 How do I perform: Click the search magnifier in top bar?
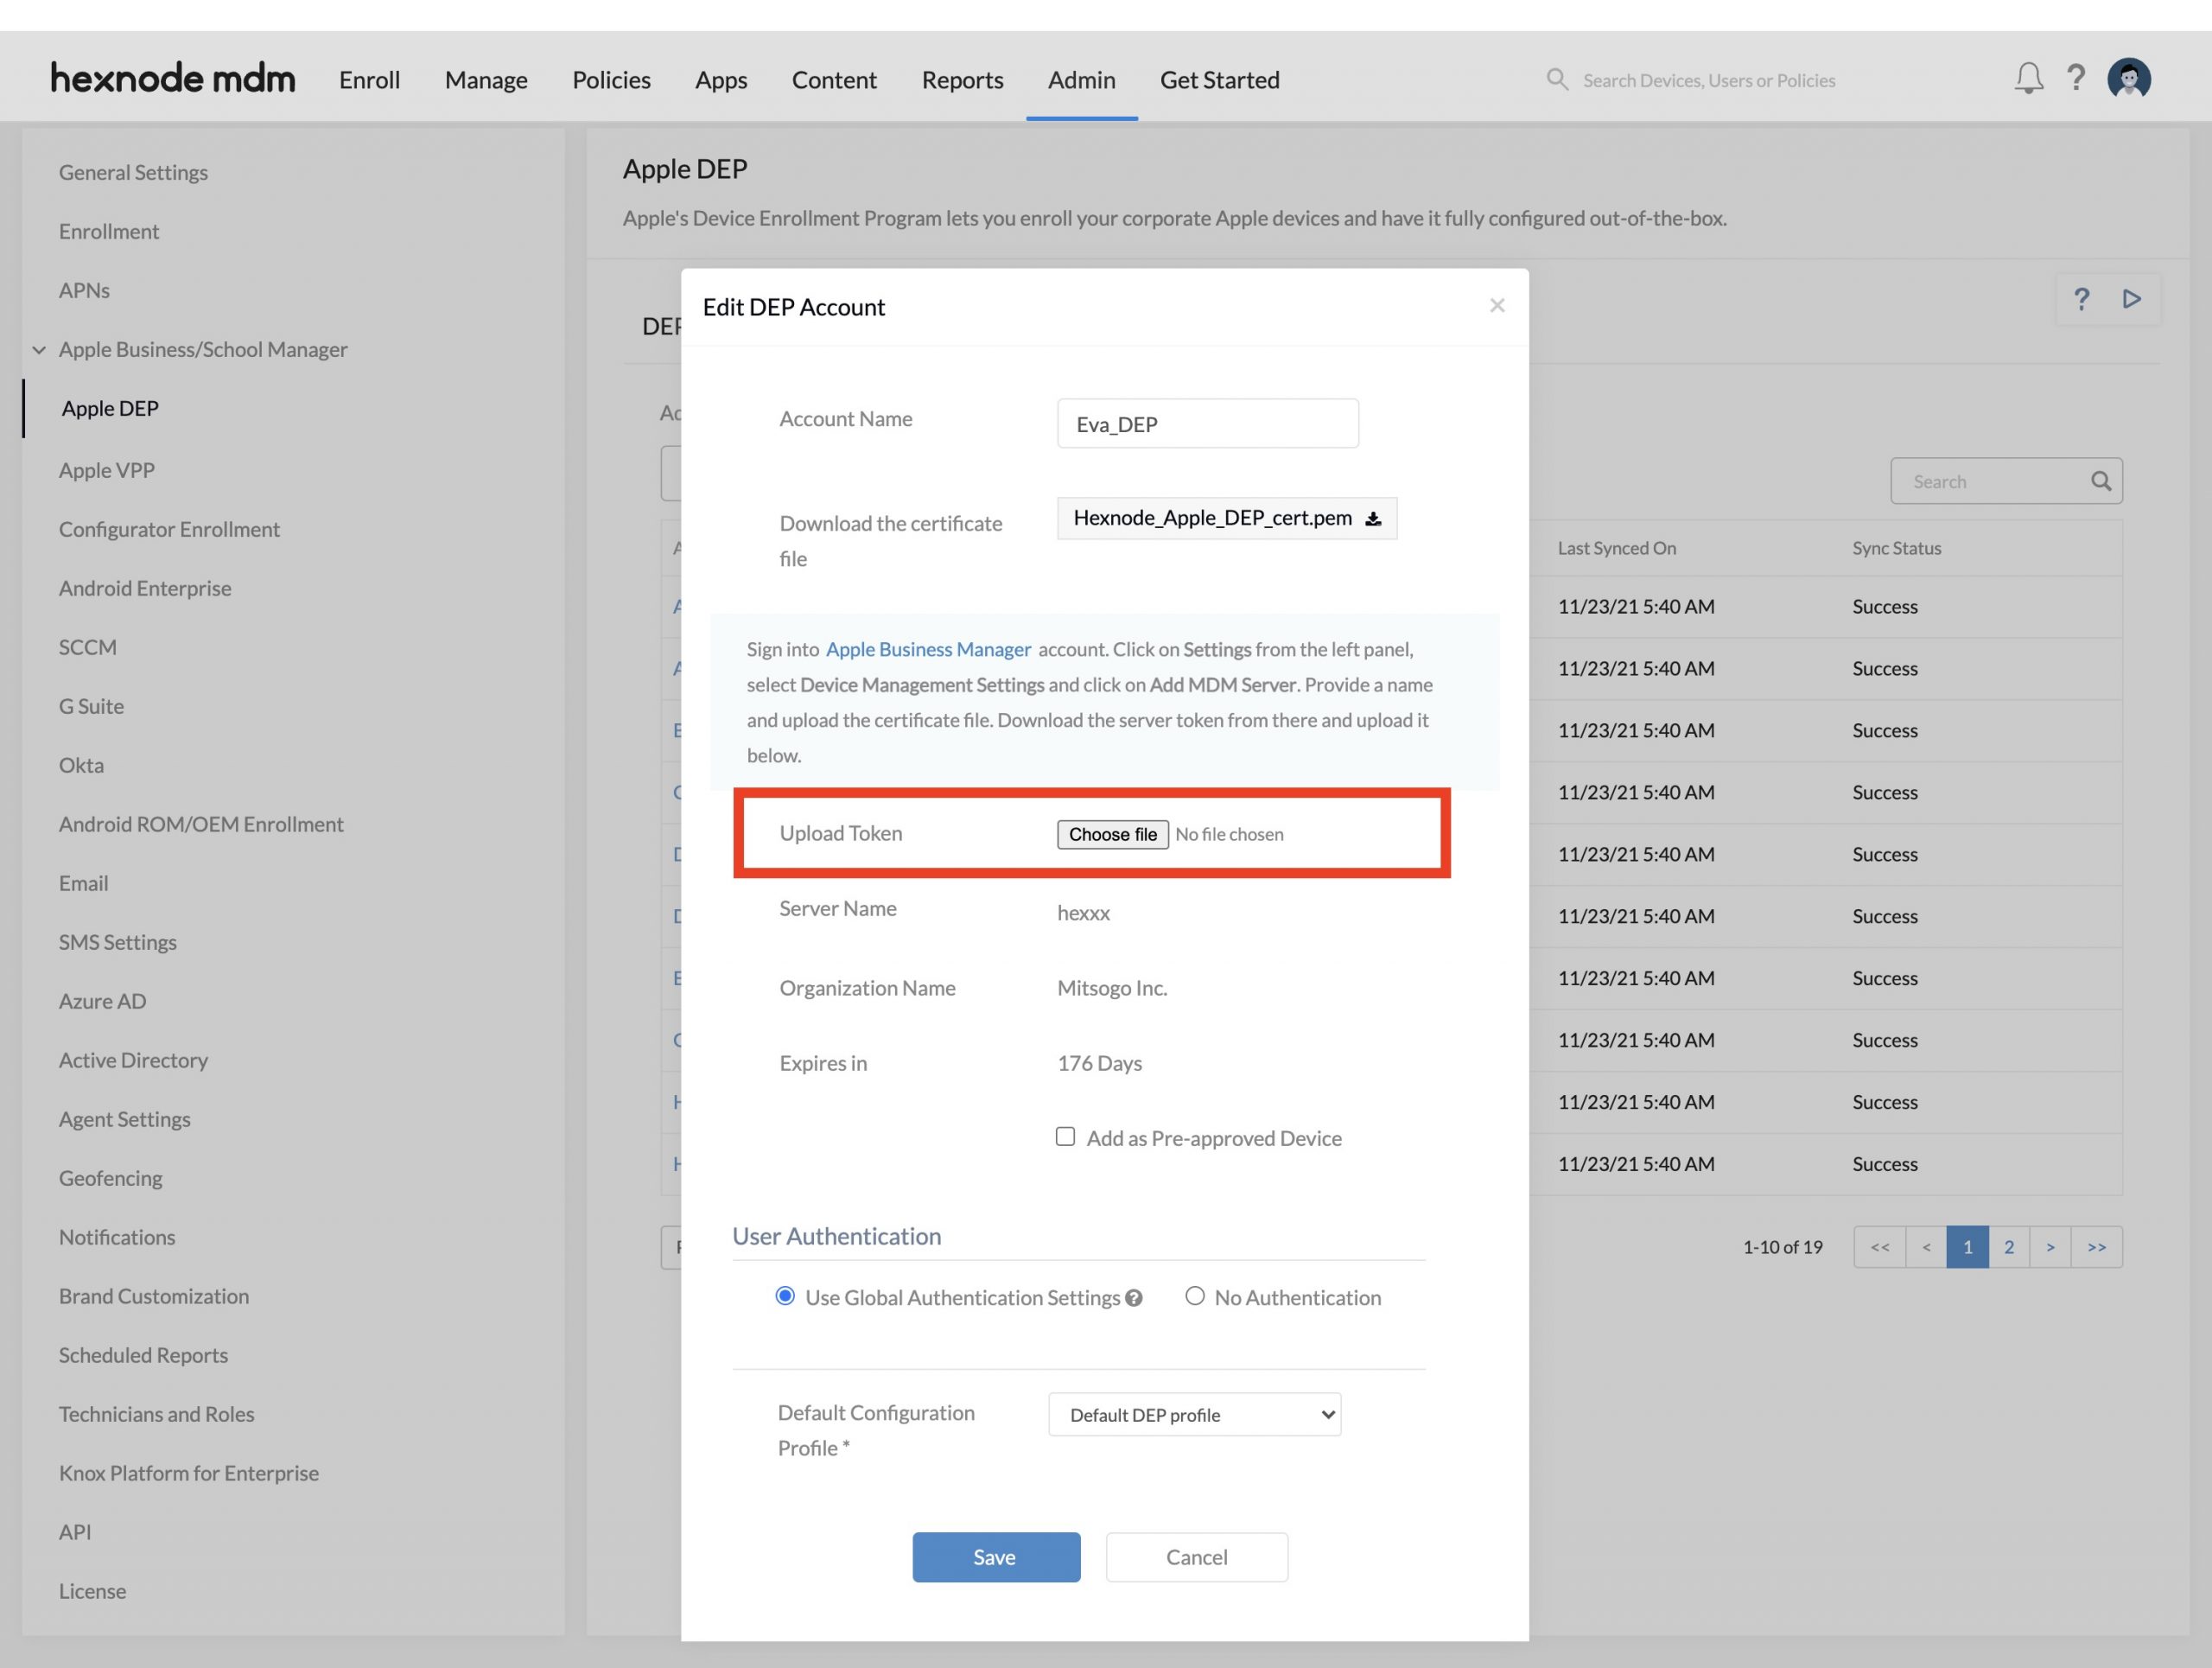[x=1557, y=79]
